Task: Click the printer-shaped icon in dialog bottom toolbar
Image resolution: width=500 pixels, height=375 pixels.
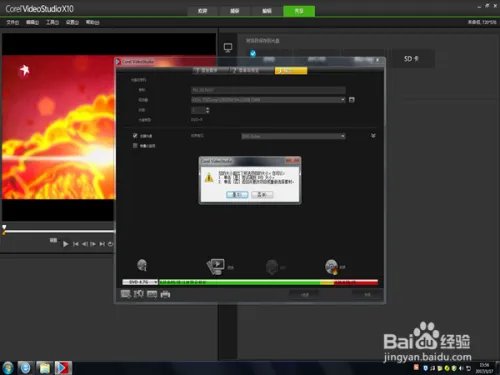Action: (x=165, y=294)
